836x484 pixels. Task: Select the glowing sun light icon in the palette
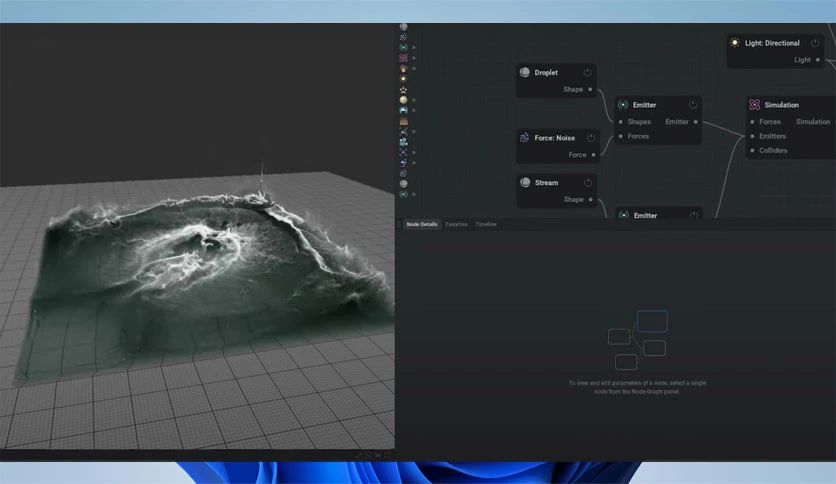pos(404,79)
